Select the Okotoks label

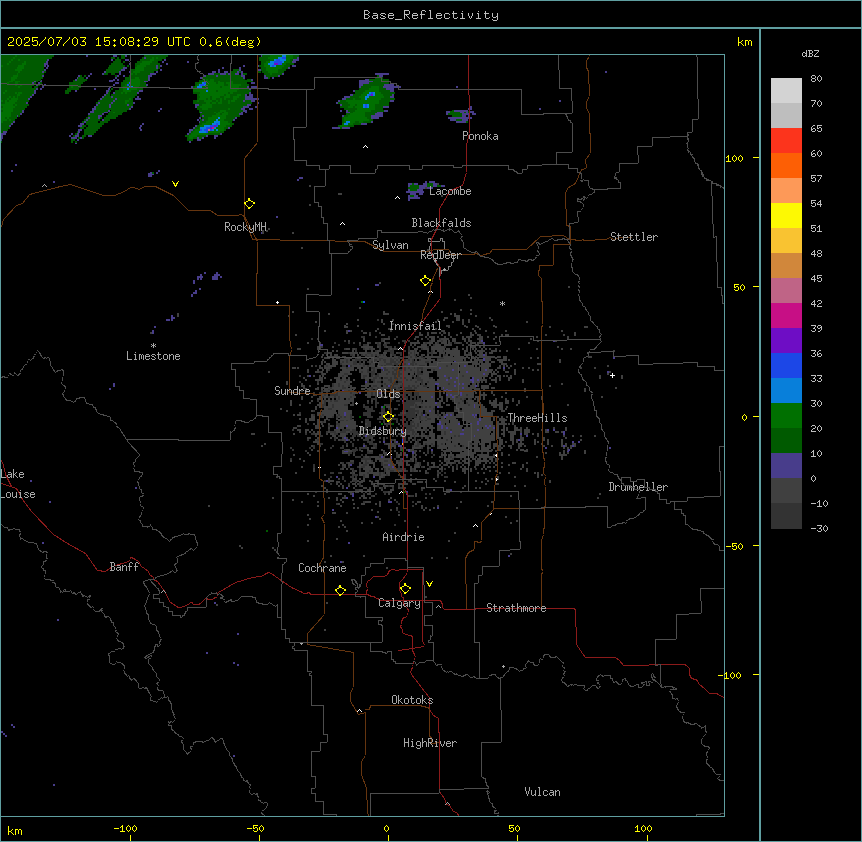[x=412, y=700]
